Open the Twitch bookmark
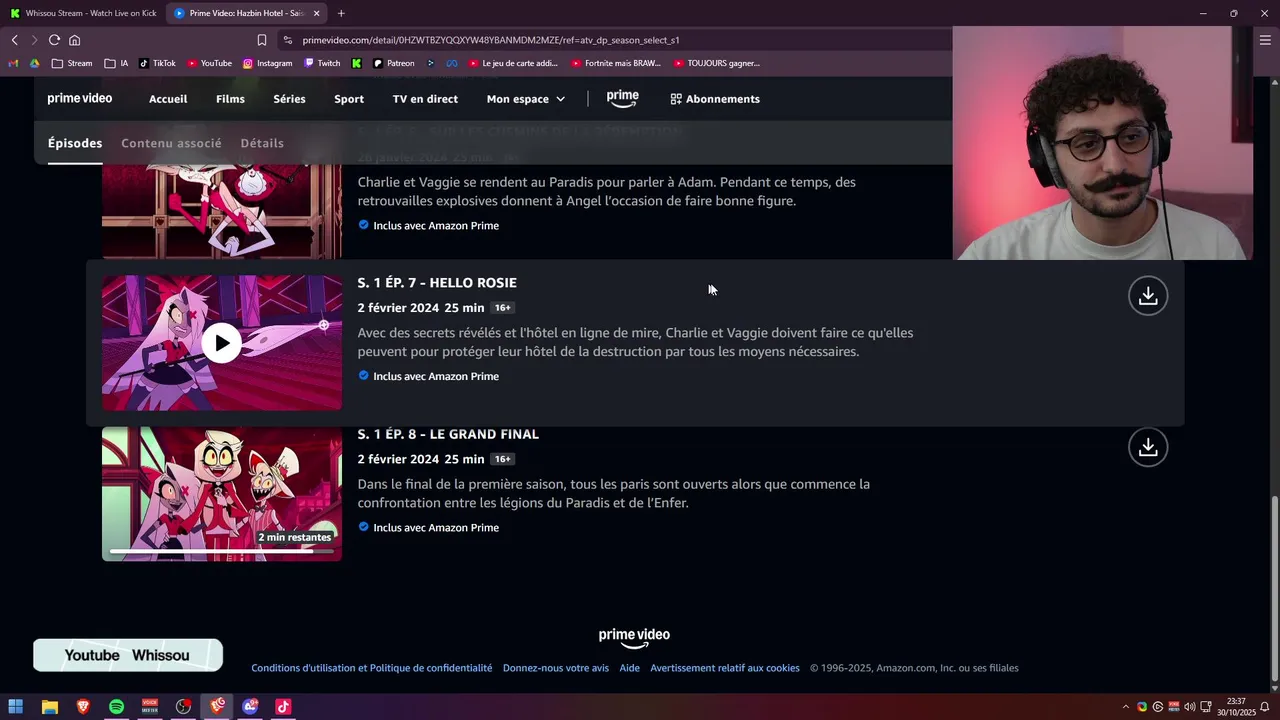Image resolution: width=1280 pixels, height=720 pixels. click(322, 63)
